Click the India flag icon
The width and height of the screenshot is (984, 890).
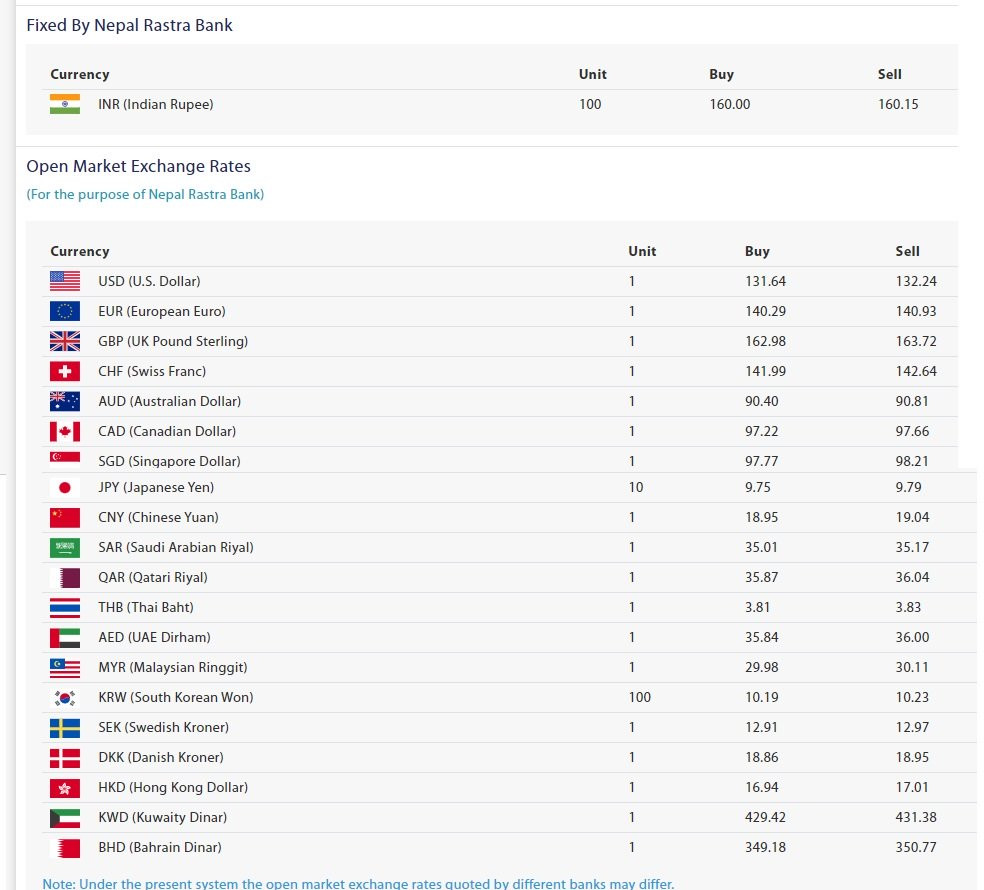click(65, 104)
